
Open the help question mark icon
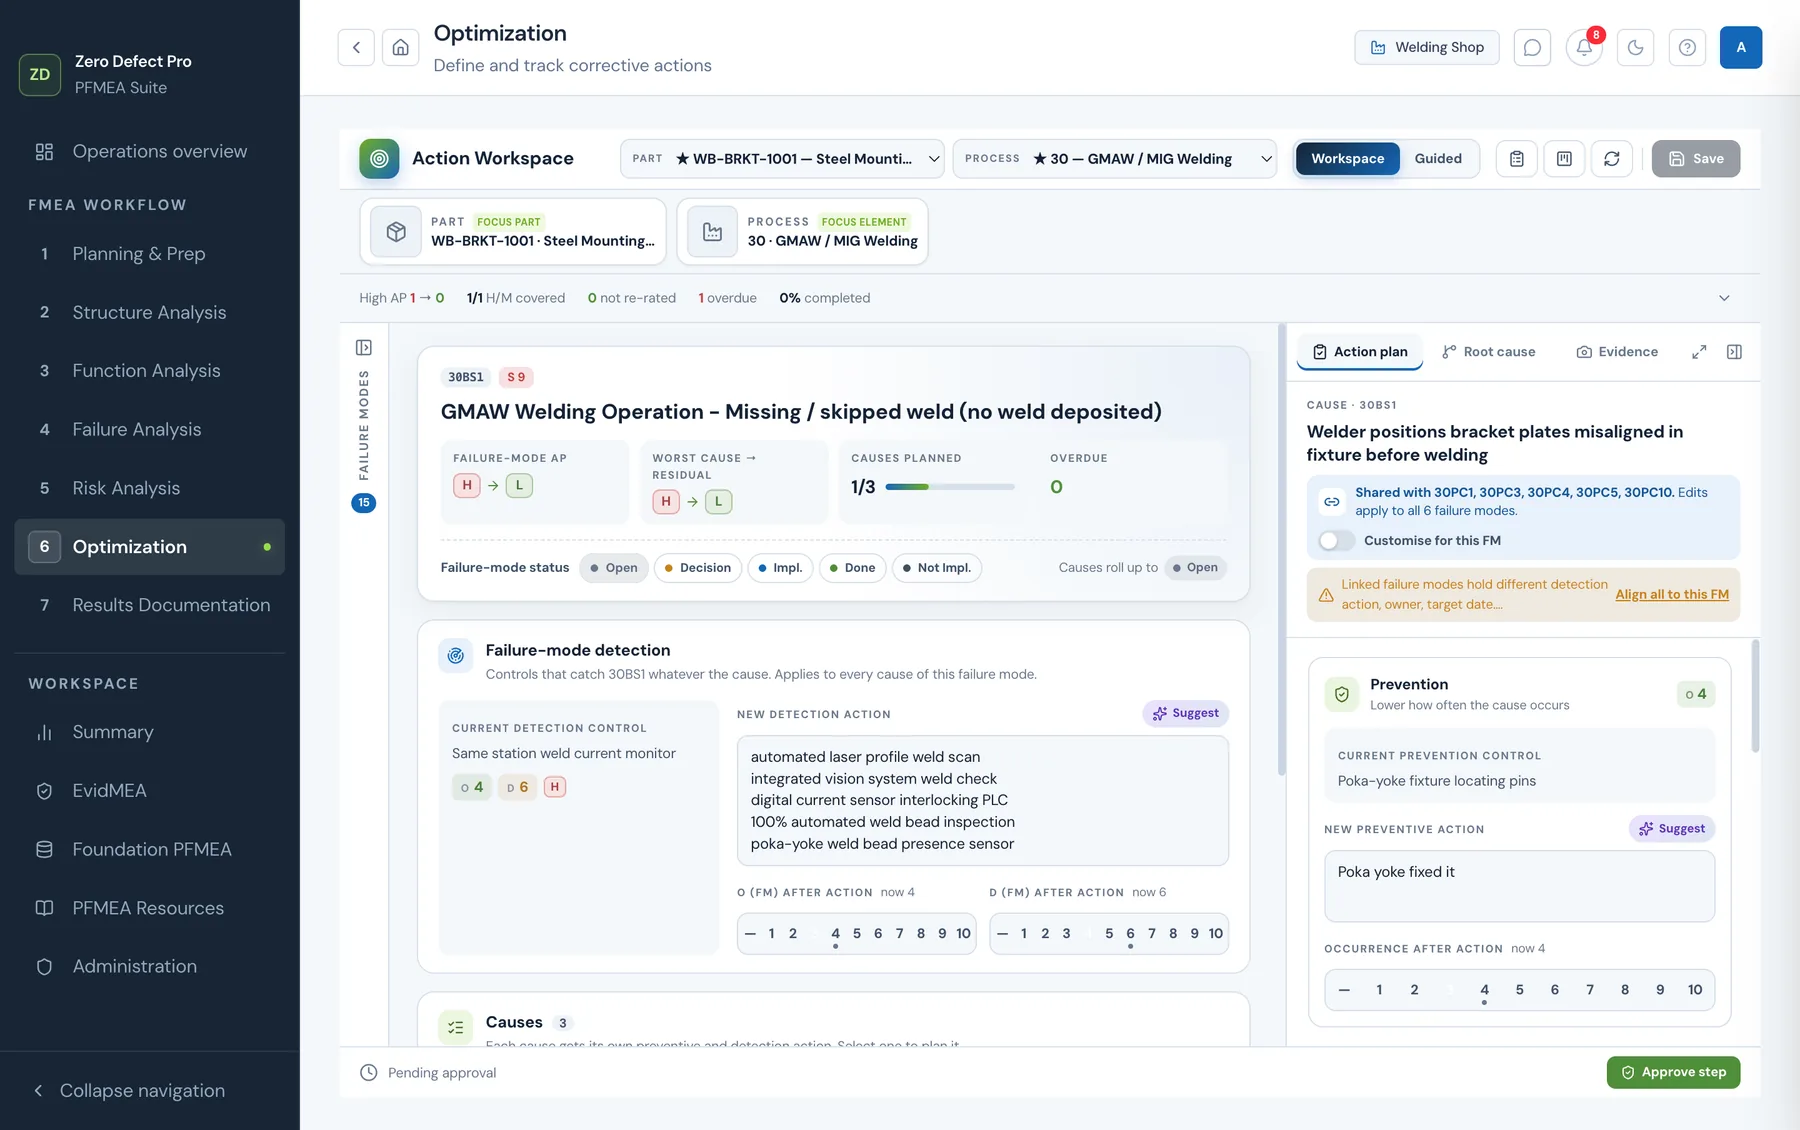click(x=1687, y=47)
